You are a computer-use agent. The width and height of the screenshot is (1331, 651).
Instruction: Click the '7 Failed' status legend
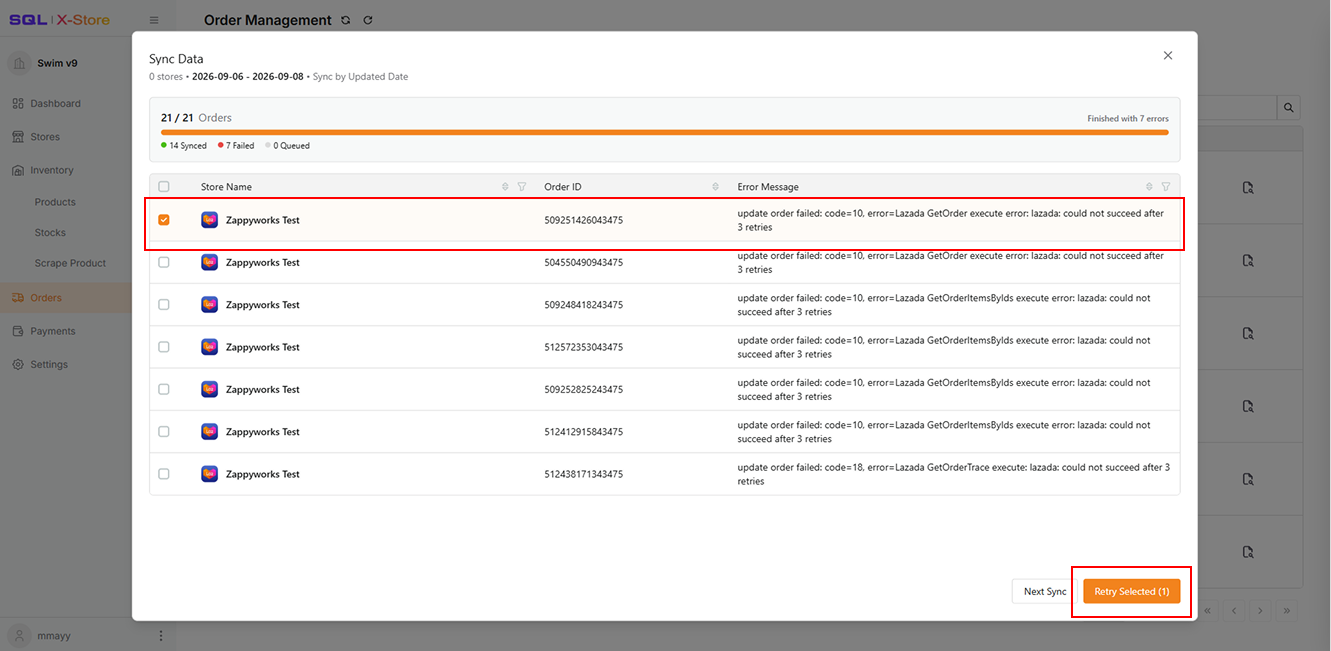pos(236,146)
